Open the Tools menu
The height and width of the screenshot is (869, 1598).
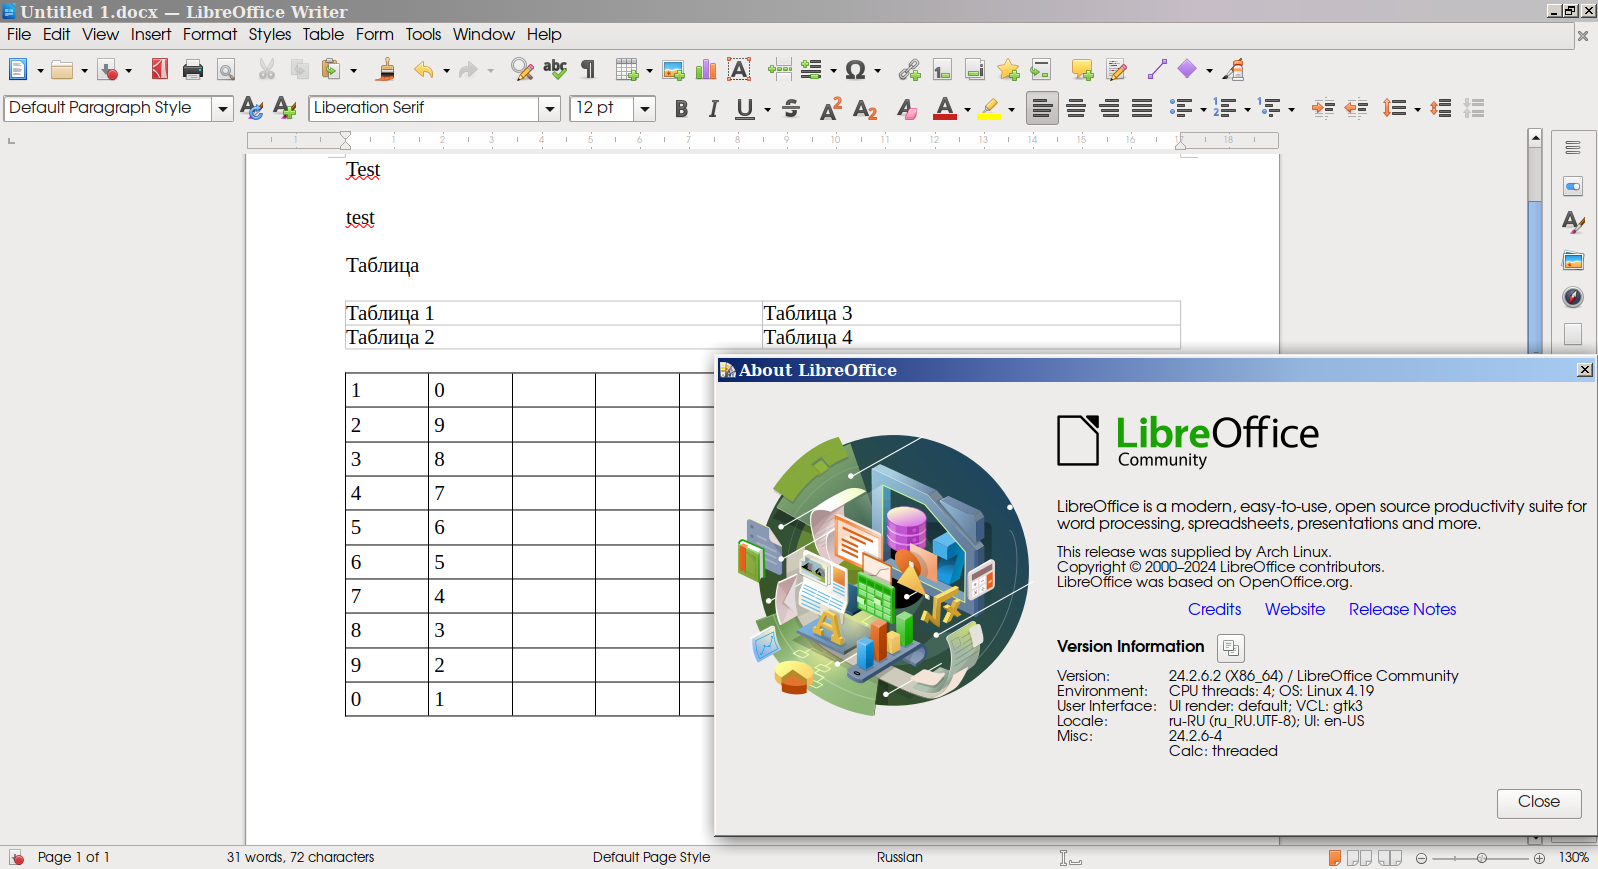click(x=423, y=34)
